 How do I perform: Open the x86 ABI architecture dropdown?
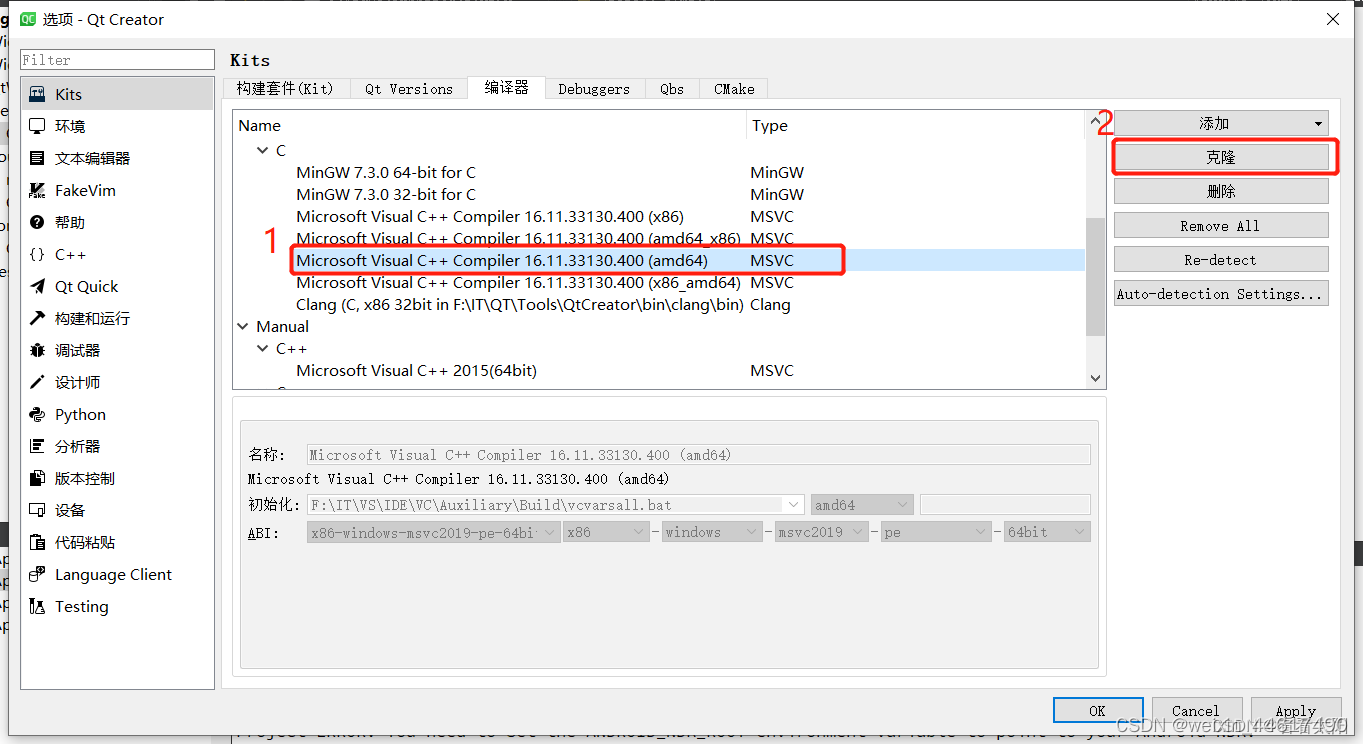click(x=607, y=532)
